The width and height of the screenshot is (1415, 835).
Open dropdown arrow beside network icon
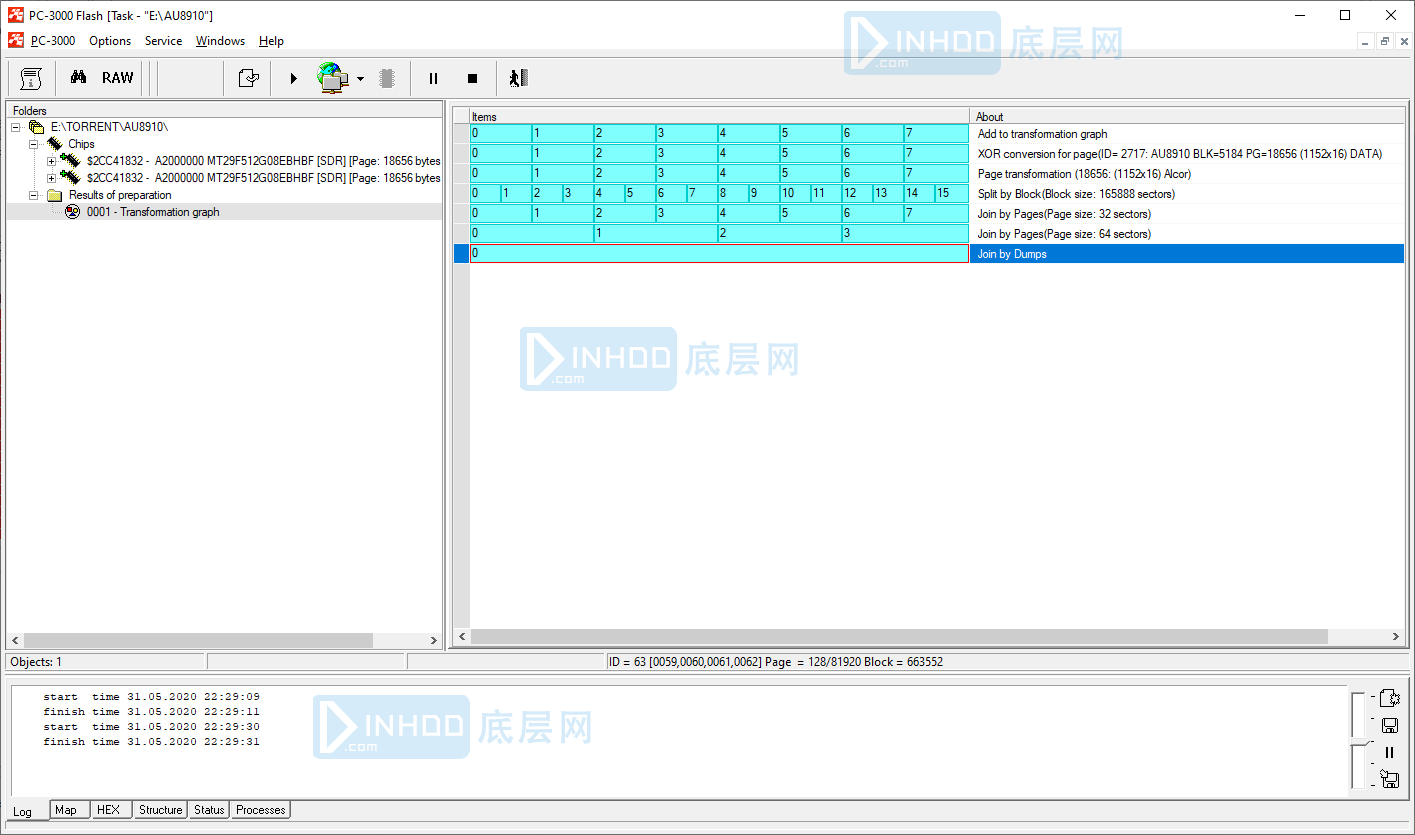click(360, 79)
